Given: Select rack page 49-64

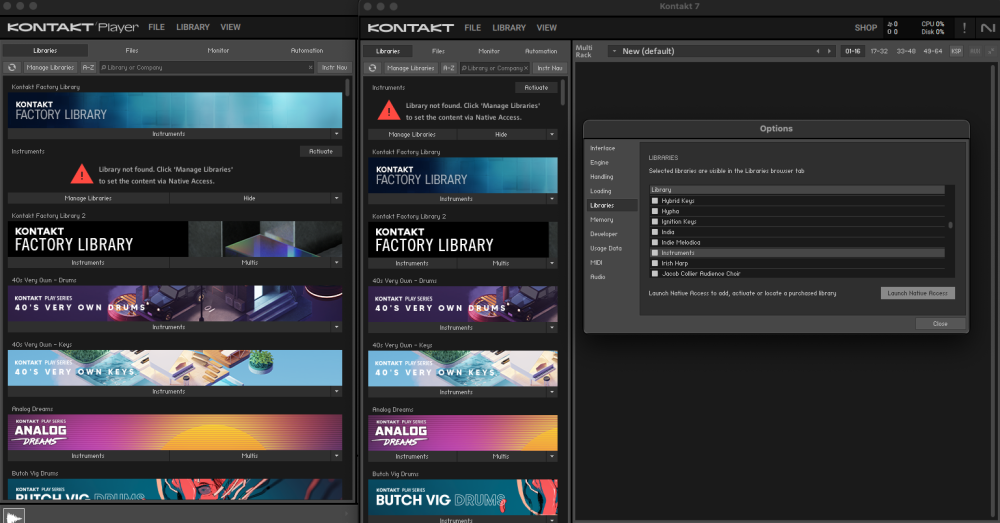Looking at the screenshot, I should pos(932,51).
